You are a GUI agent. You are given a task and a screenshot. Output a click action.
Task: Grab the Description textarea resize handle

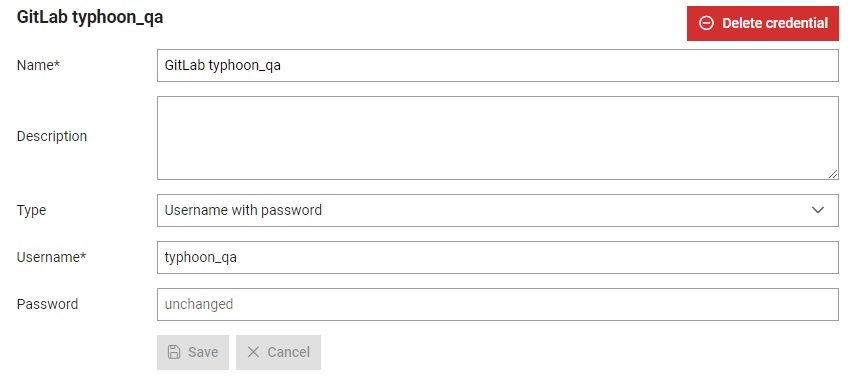(833, 174)
